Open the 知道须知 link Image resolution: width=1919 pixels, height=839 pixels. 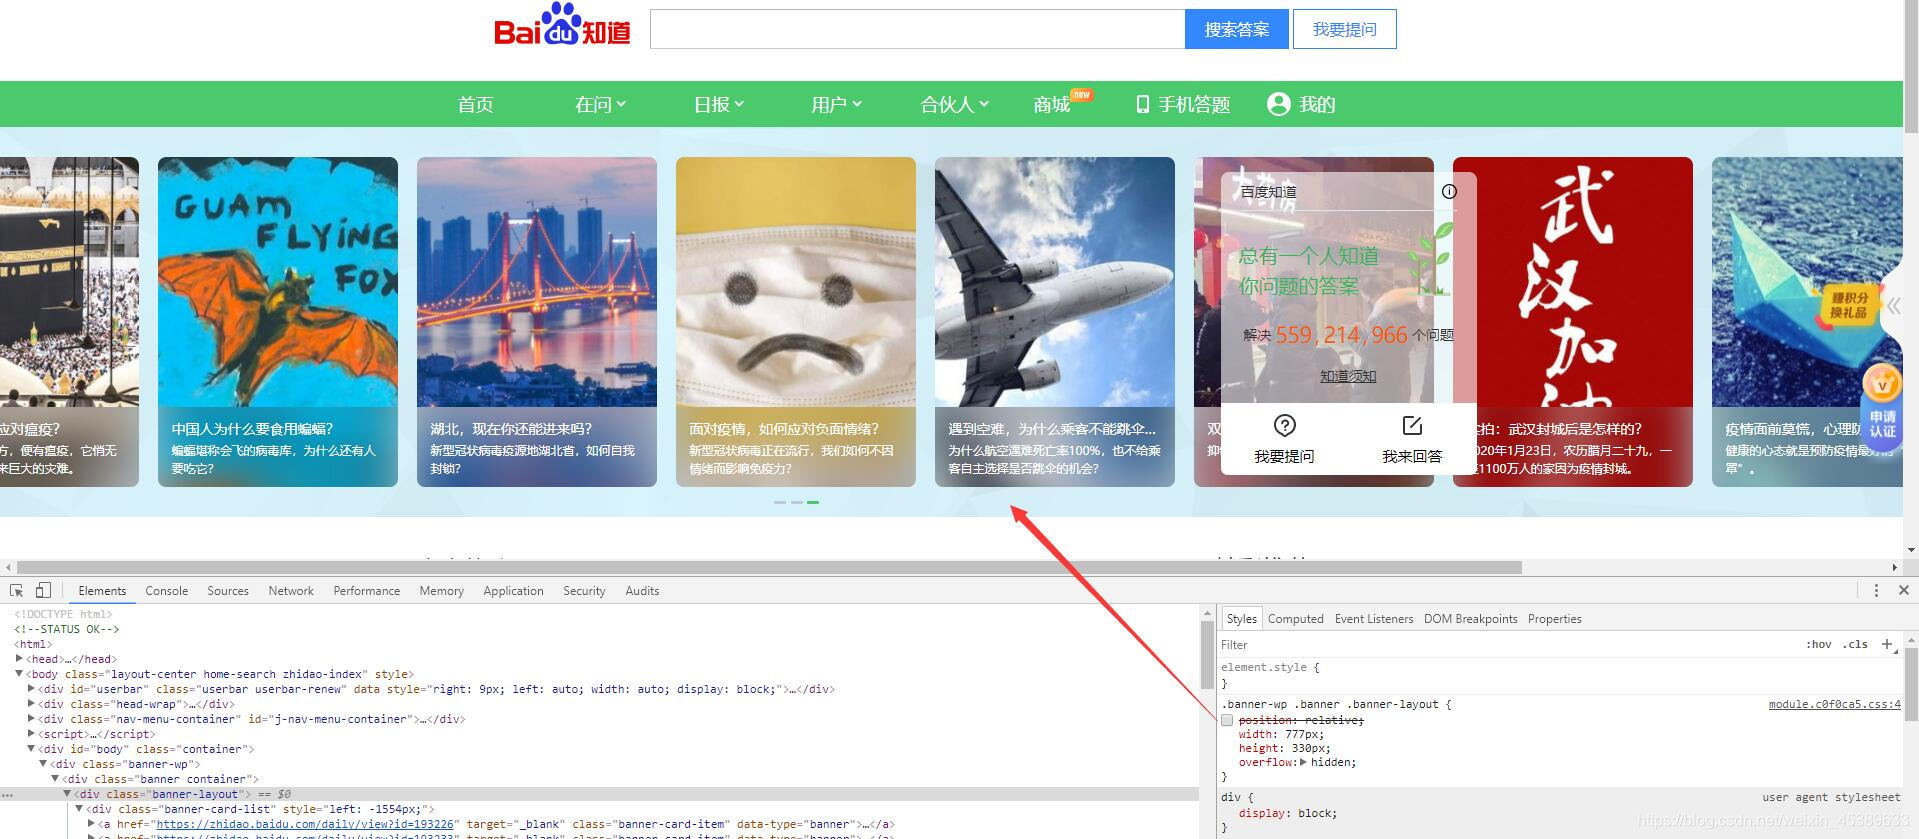coord(1348,376)
